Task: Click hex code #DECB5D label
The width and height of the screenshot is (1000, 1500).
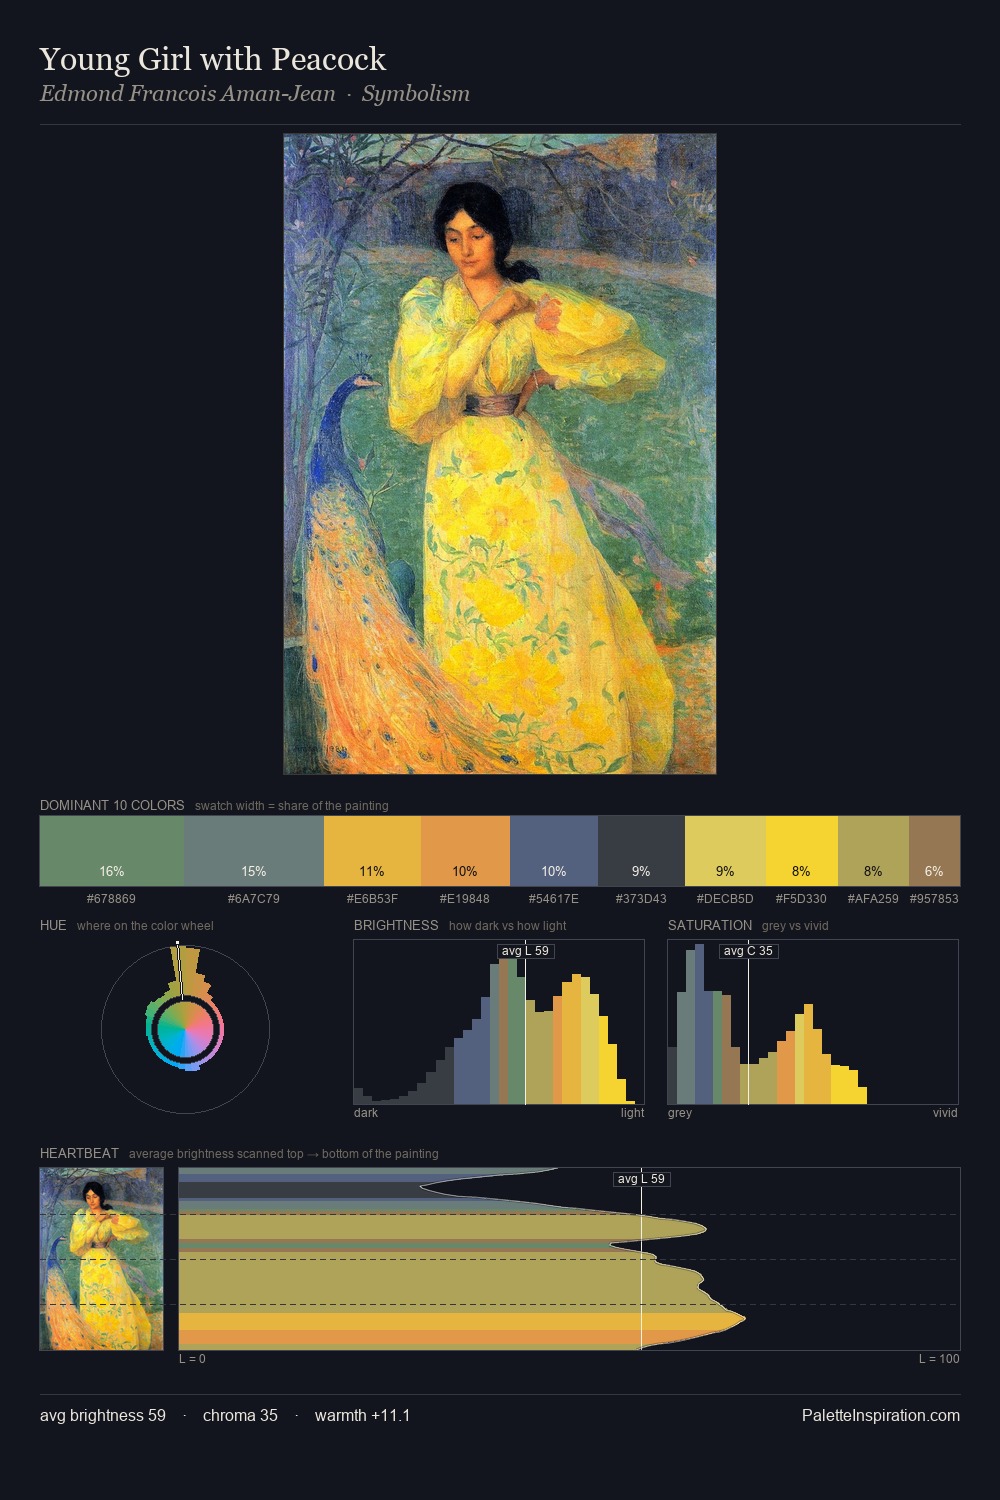Action: pos(725,899)
